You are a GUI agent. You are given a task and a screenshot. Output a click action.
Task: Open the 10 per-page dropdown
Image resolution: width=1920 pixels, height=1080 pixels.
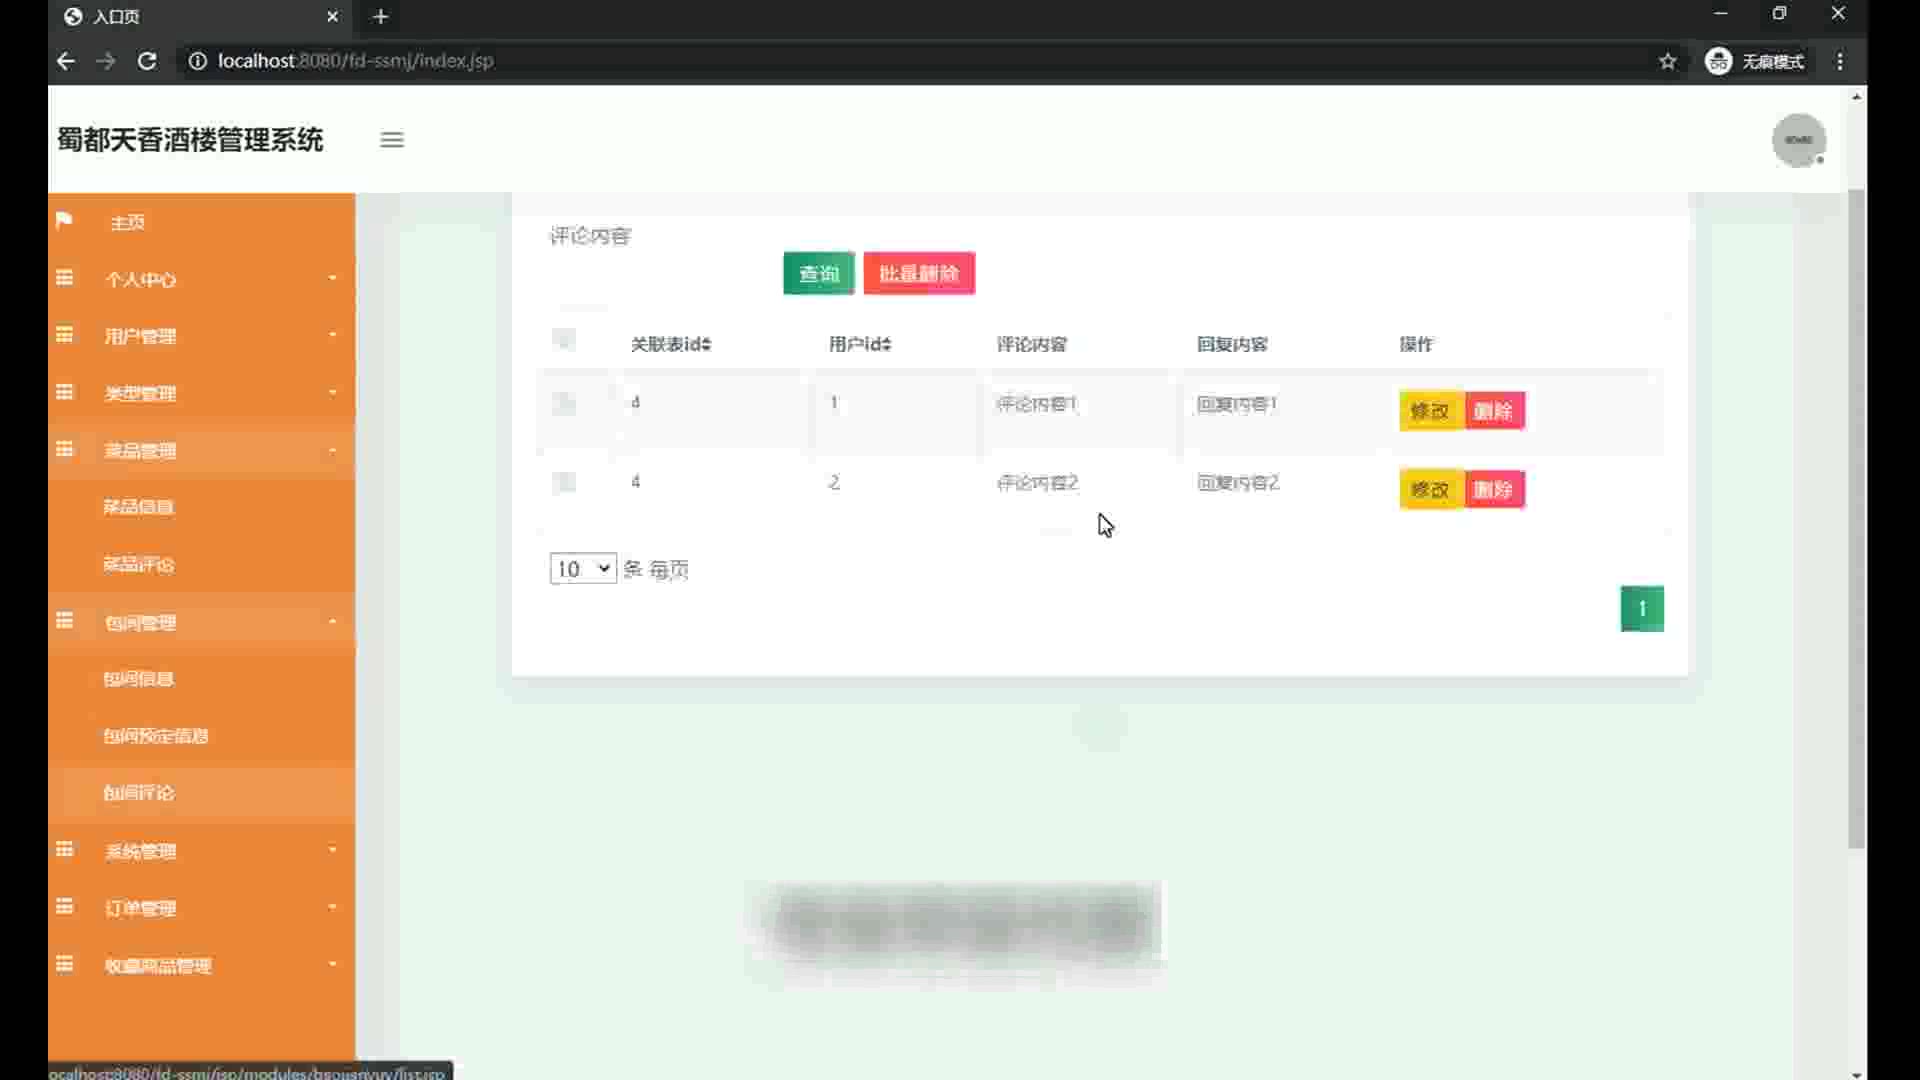[583, 569]
